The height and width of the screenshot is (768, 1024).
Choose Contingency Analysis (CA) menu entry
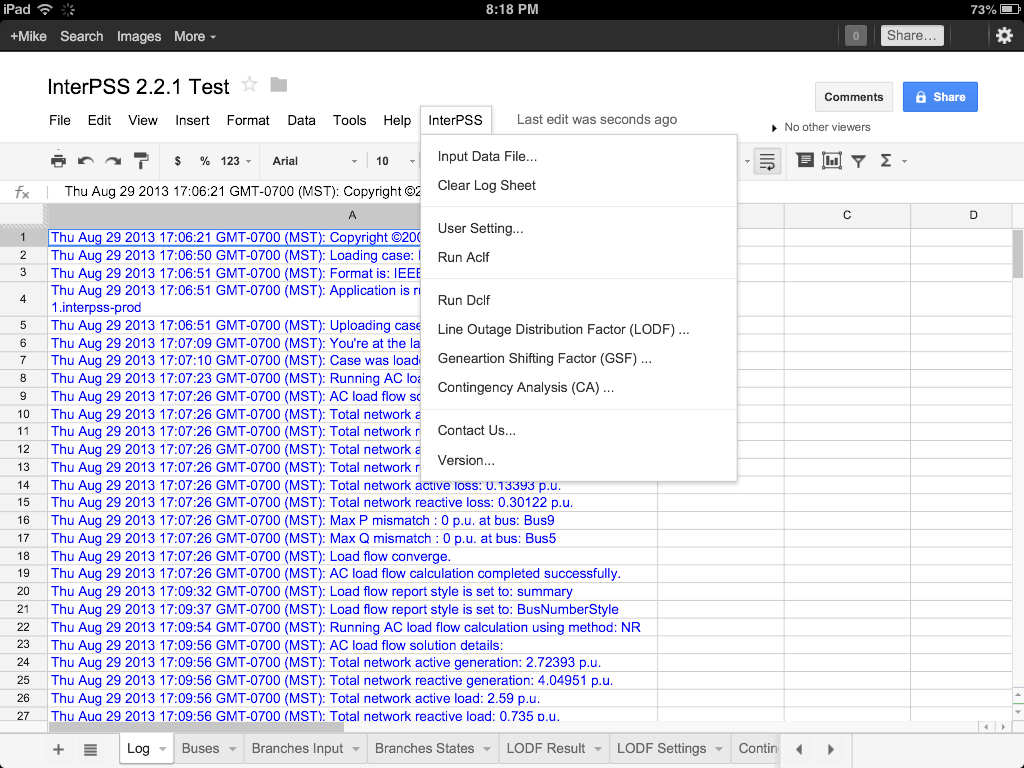click(x=525, y=387)
